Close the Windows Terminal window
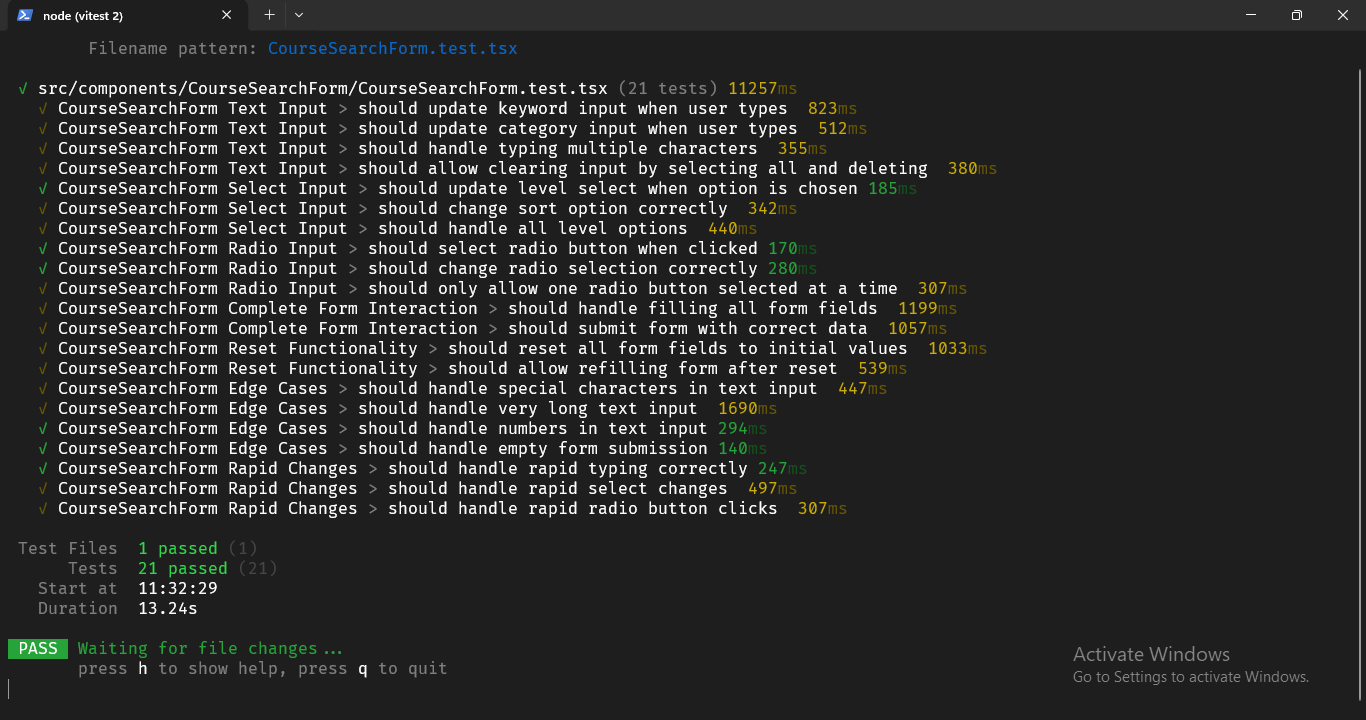 [1343, 15]
